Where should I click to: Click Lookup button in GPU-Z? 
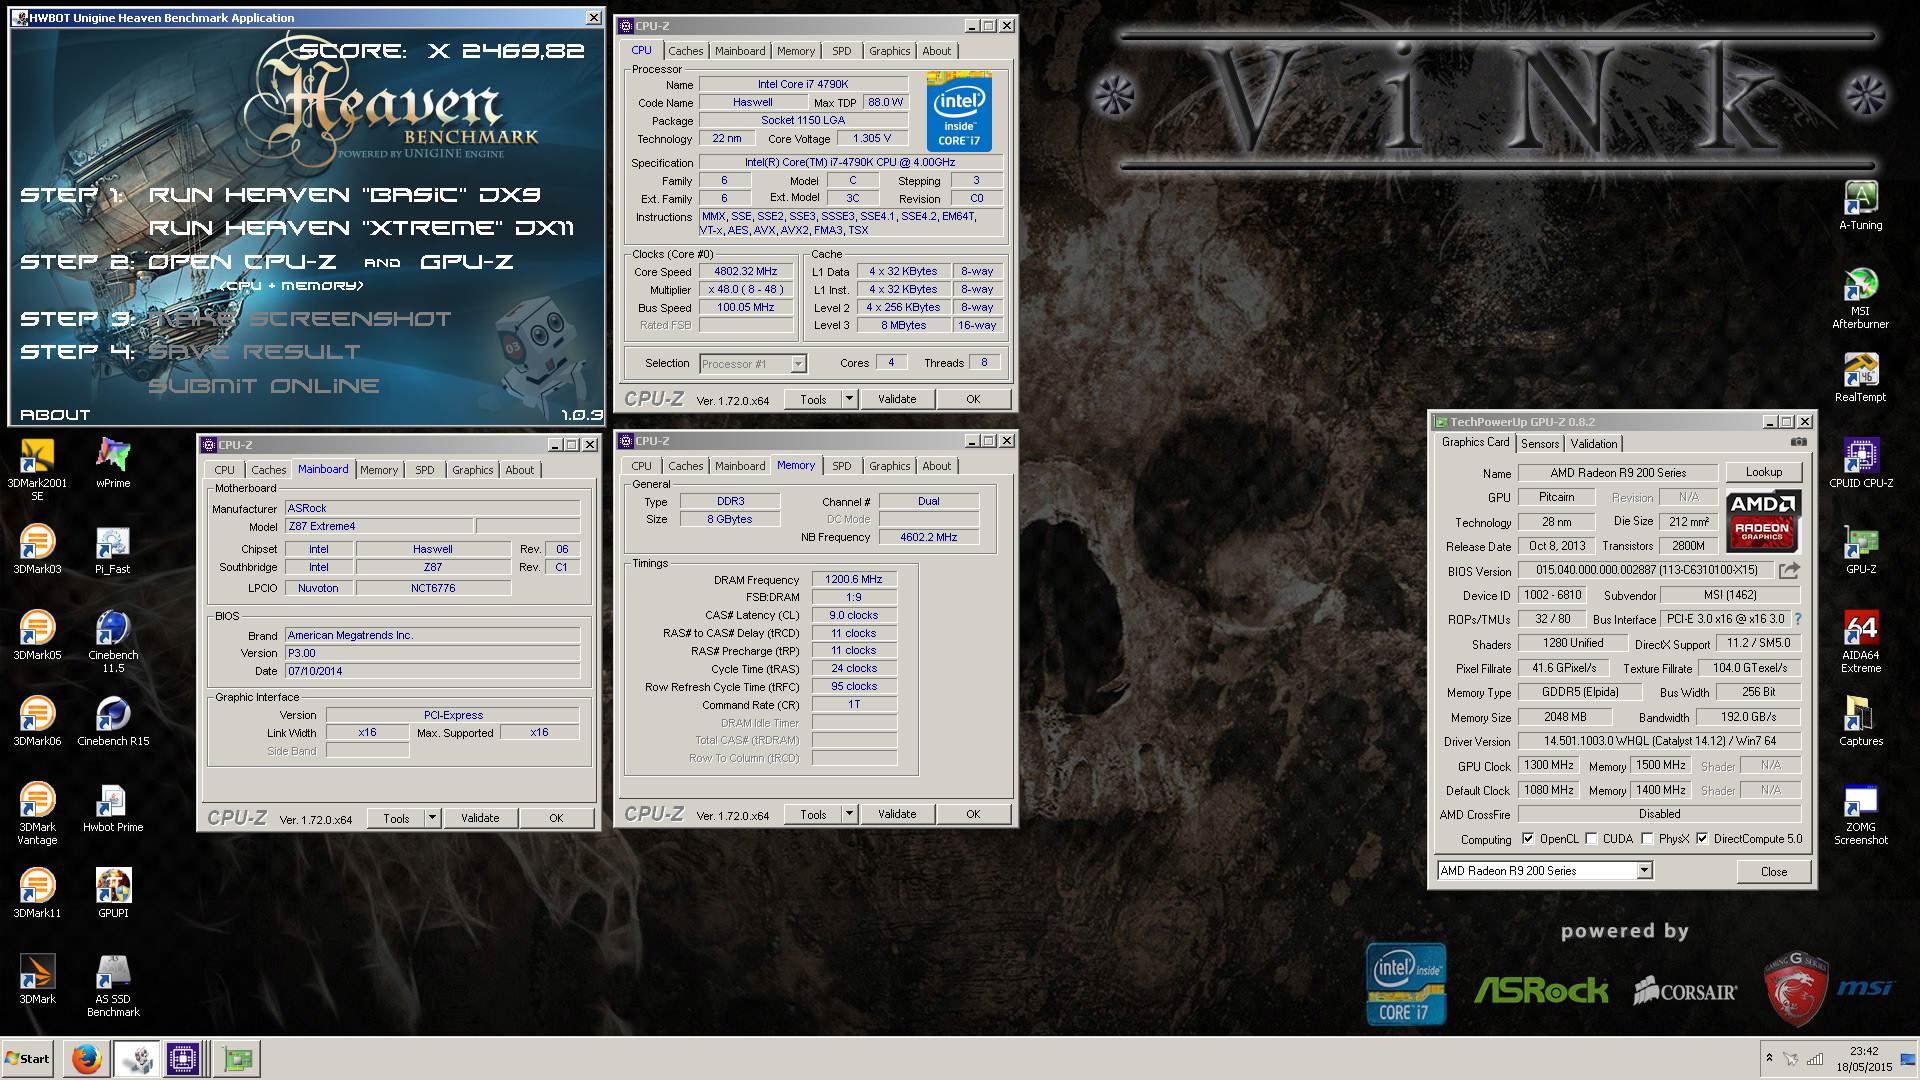[x=1764, y=472]
